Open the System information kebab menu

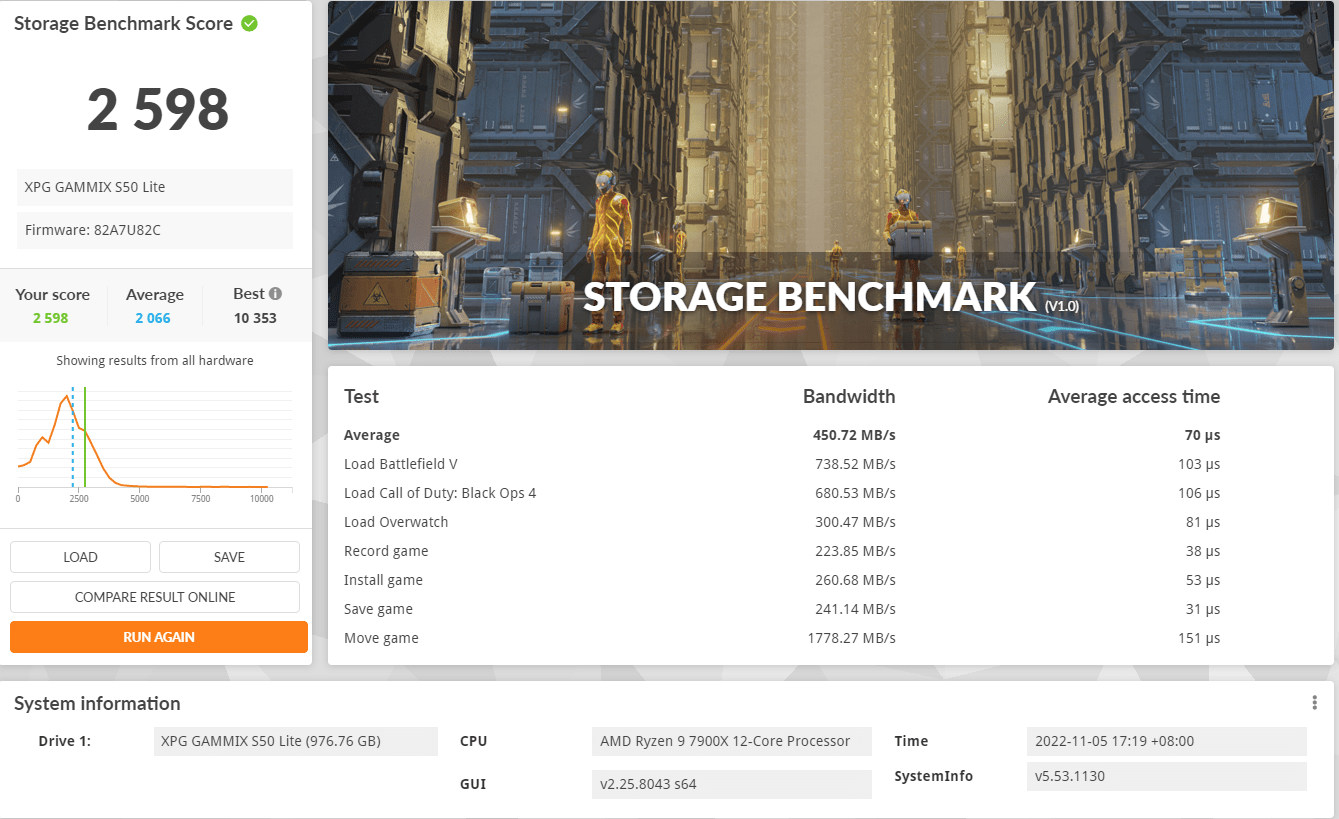[1315, 703]
